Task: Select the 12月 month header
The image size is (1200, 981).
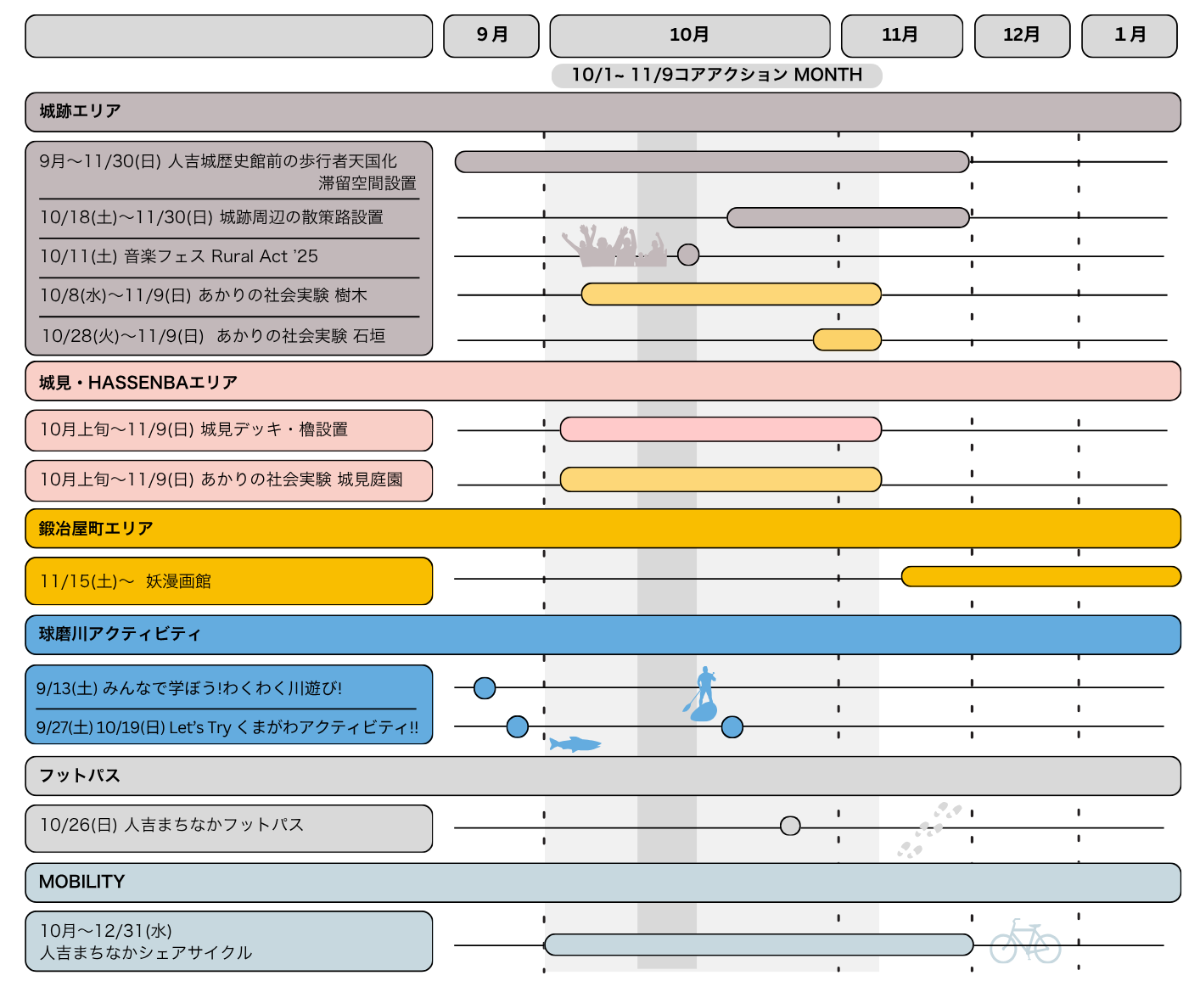Action: [x=1021, y=36]
